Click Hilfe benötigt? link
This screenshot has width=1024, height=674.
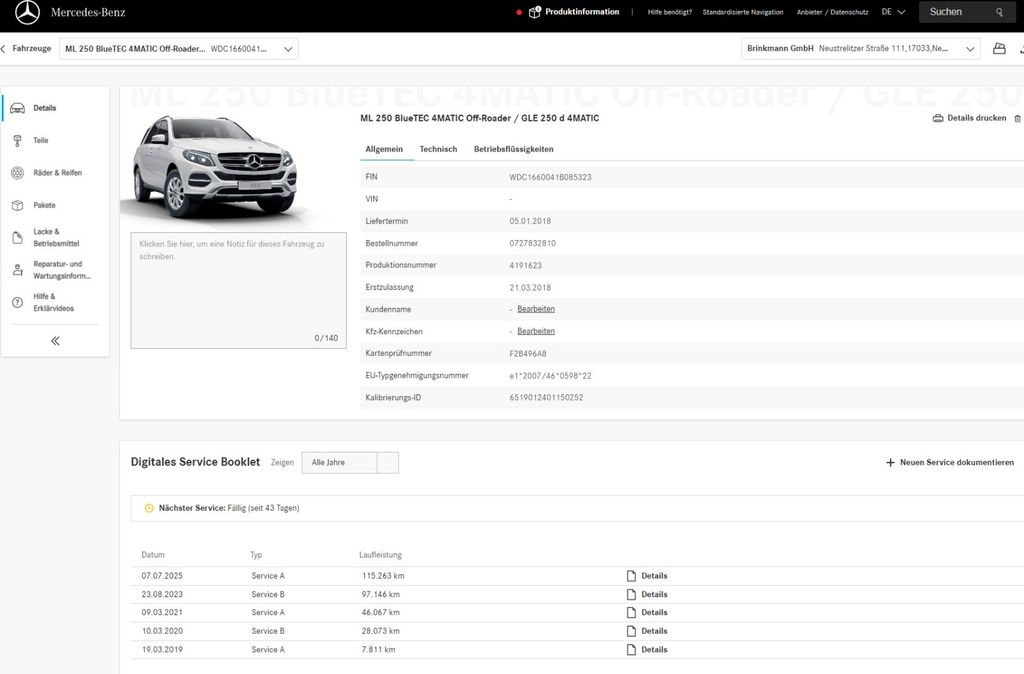(x=669, y=12)
